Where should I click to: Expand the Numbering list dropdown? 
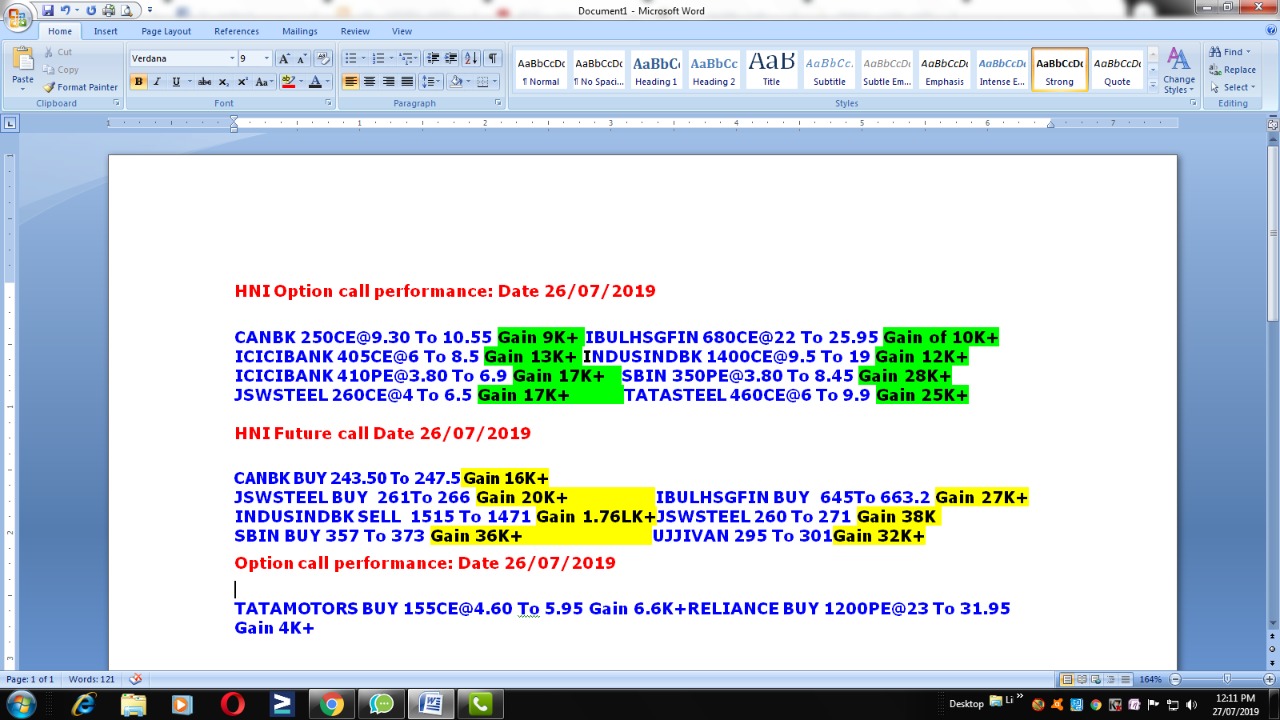(x=390, y=59)
